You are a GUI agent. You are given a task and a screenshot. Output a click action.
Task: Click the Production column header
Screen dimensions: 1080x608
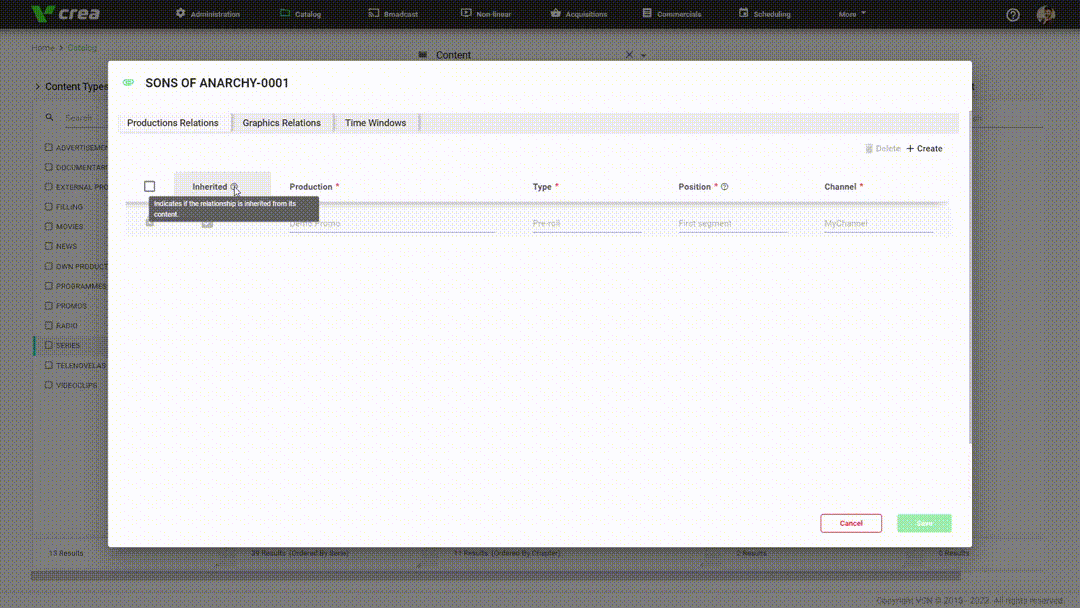[x=311, y=187]
